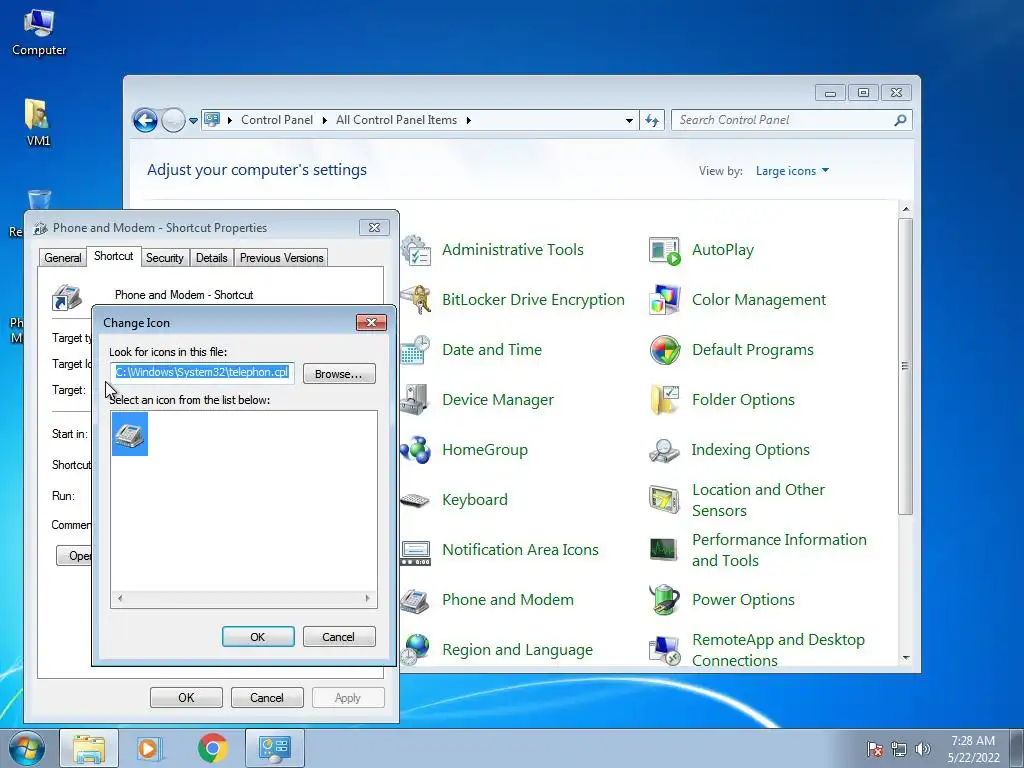Open the Folder Options icon
The image size is (1024, 768).
tap(665, 400)
